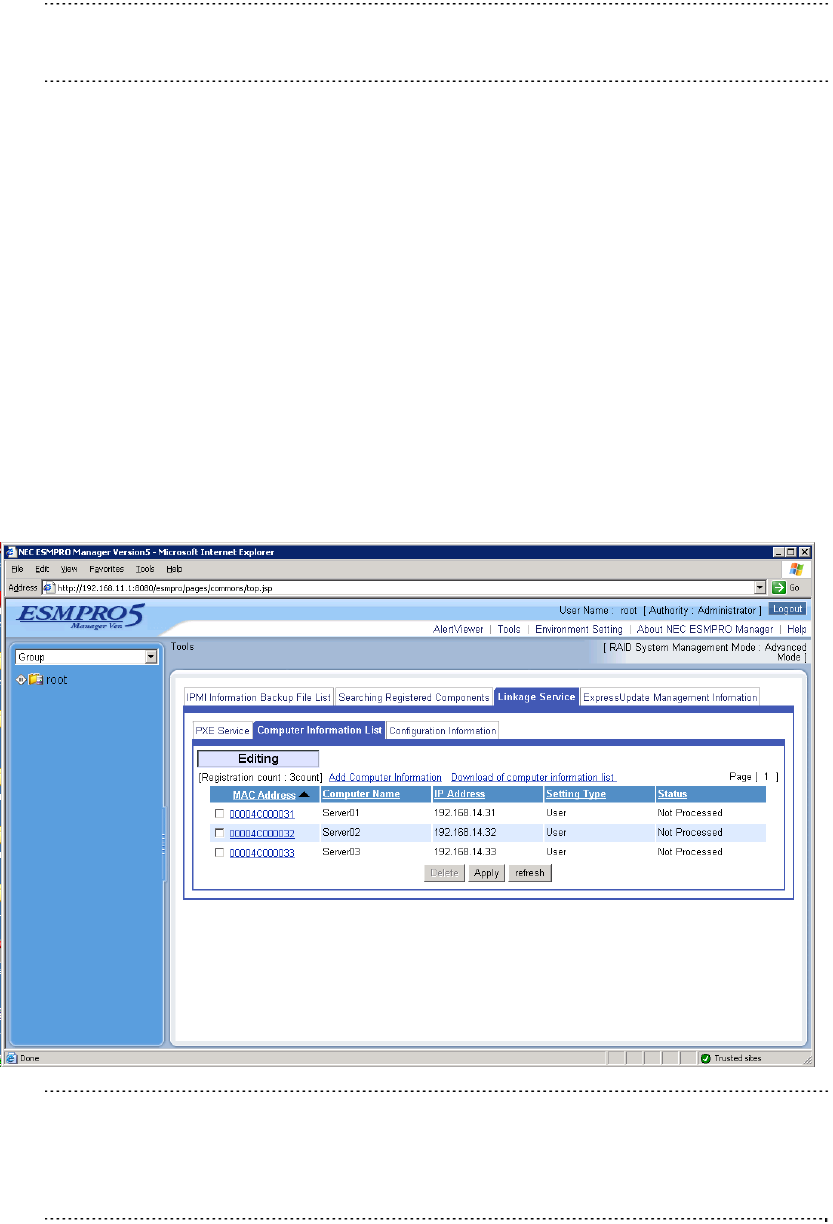Open the Tools menu in menu bar
This screenshot has width=833, height=1224.
coord(145,568)
